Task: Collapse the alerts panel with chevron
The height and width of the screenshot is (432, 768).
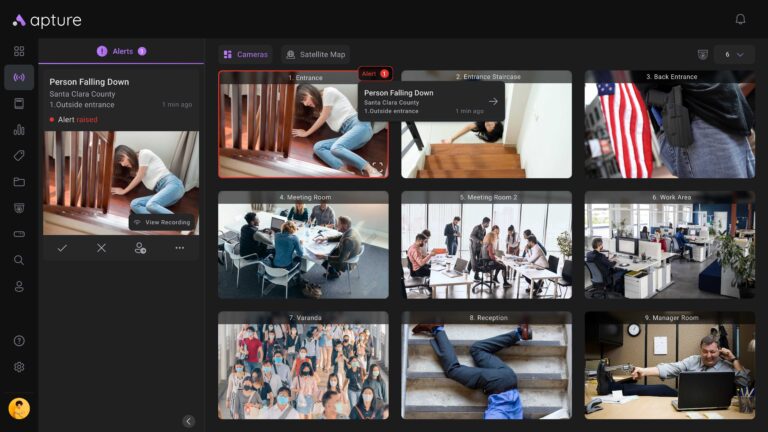Action: coord(188,421)
